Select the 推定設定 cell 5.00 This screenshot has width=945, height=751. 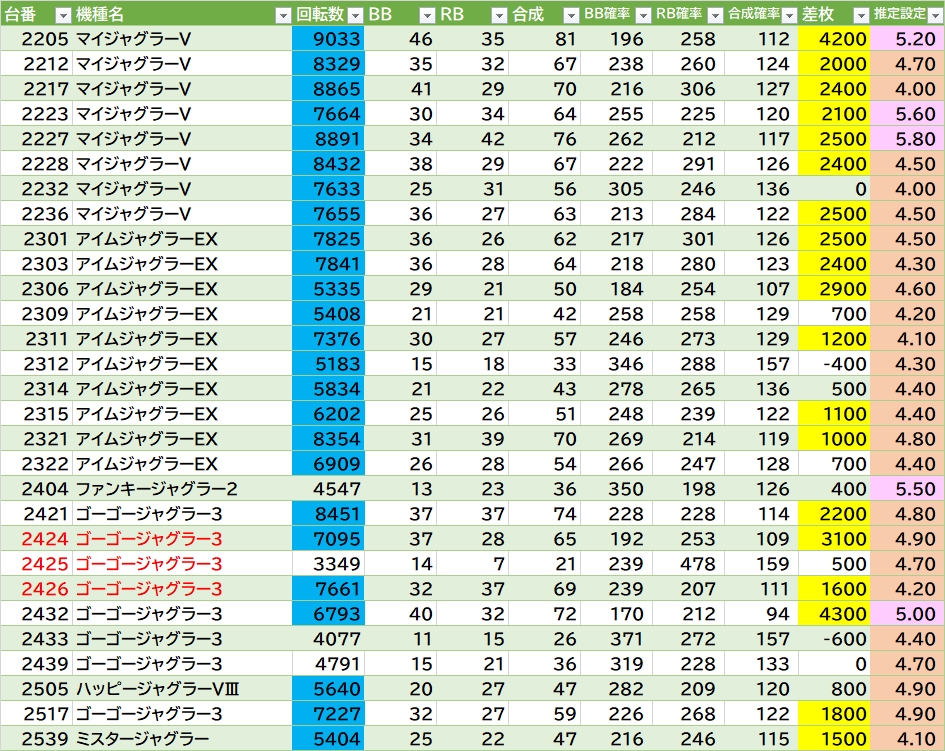coord(907,614)
